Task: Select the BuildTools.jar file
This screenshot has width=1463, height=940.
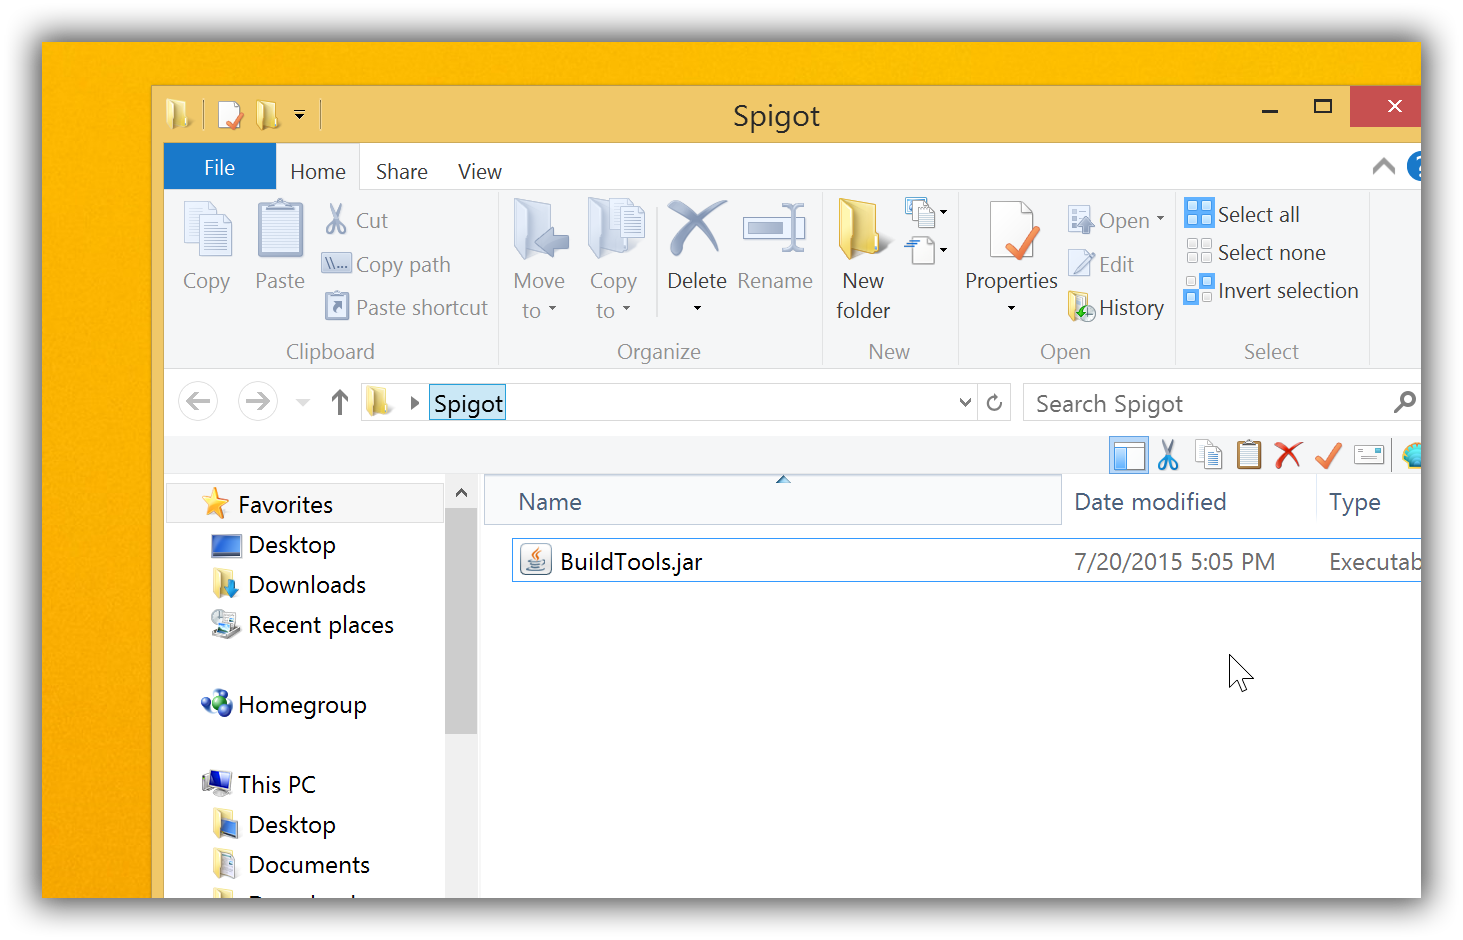Action: tap(631, 561)
